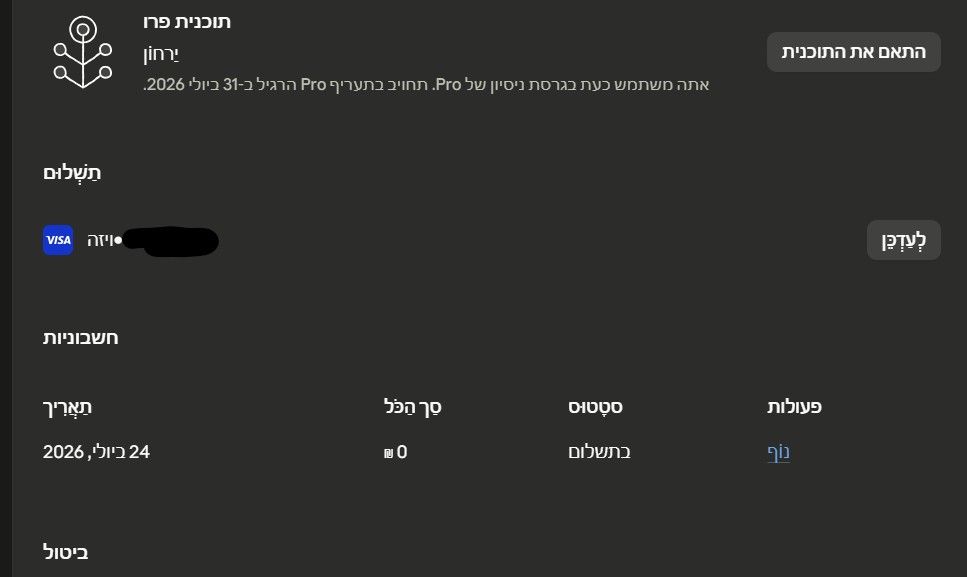Click the יַרחוֹן monthly billing label

[x=161, y=54]
